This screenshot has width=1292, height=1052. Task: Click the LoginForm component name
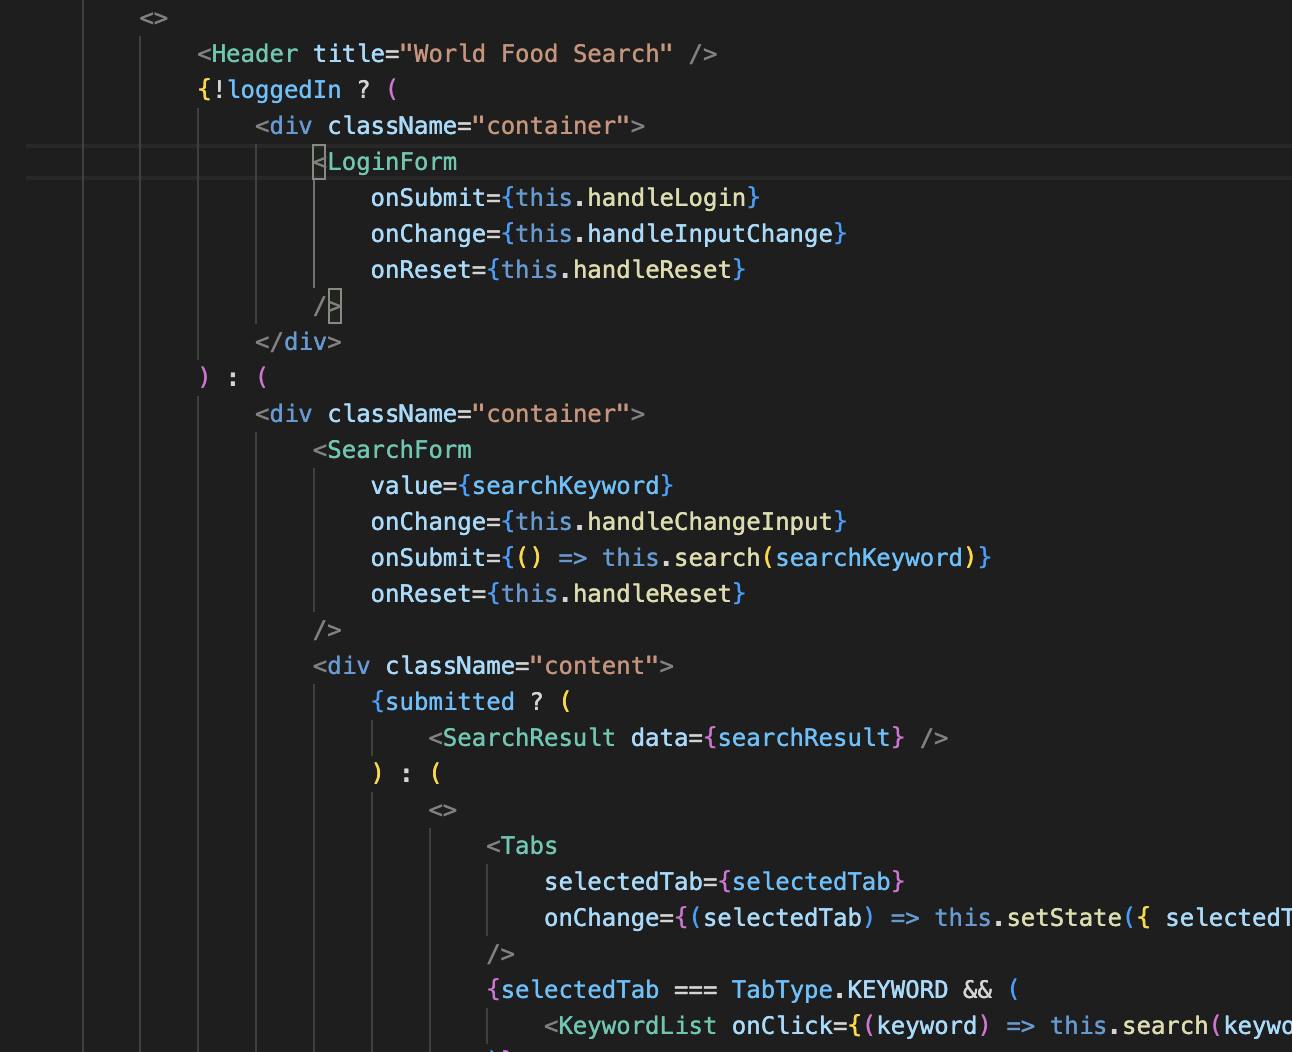tap(392, 162)
